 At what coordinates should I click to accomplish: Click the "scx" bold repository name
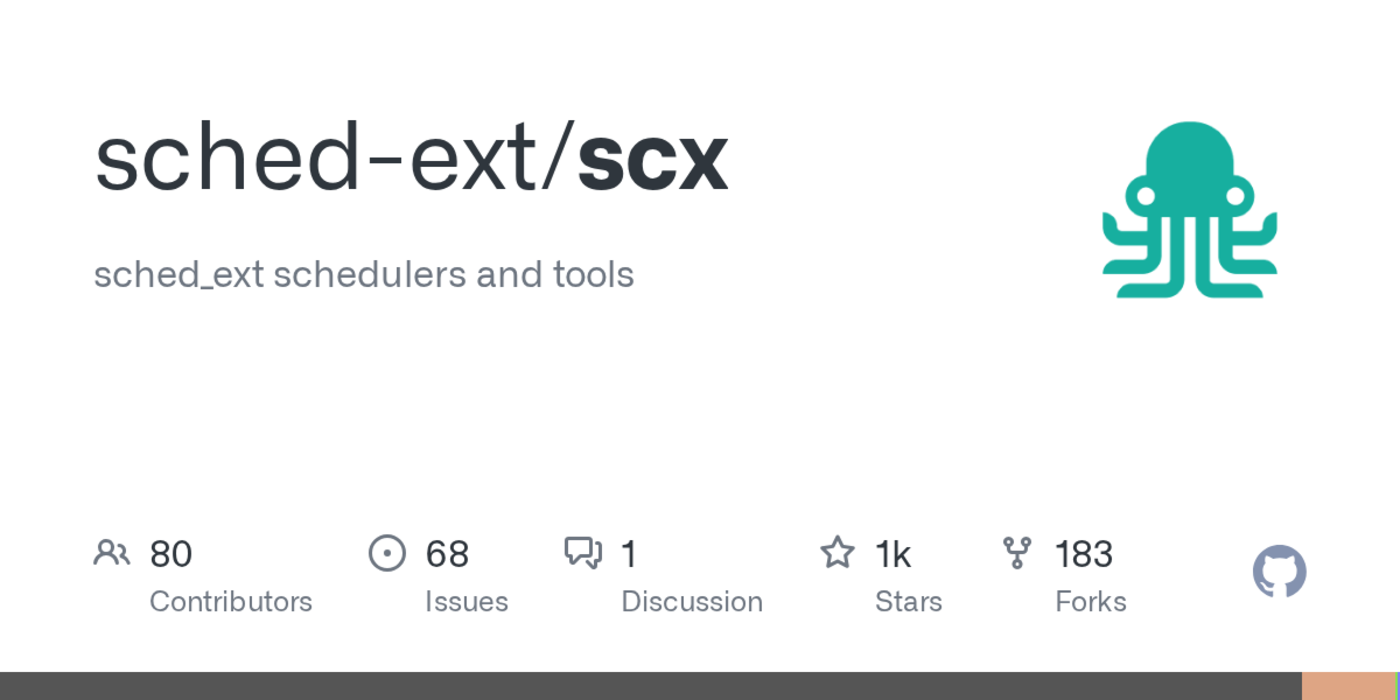(652, 160)
